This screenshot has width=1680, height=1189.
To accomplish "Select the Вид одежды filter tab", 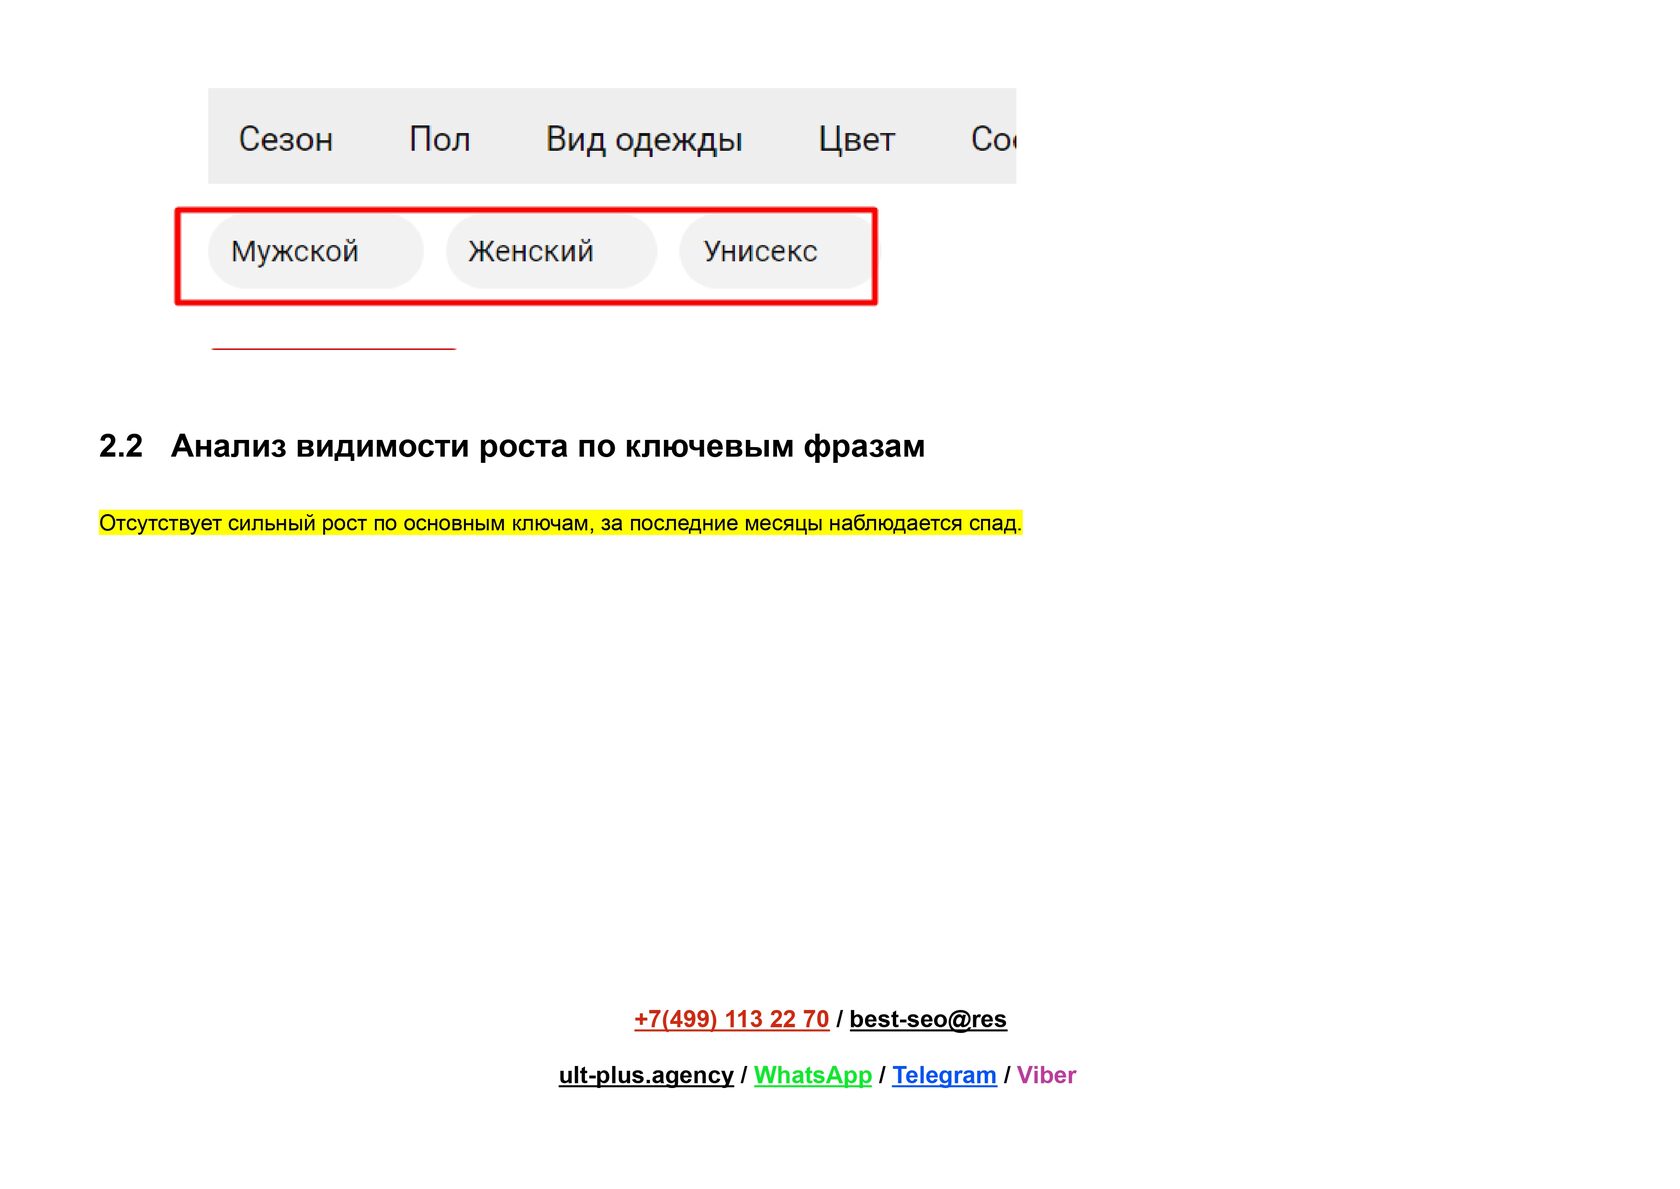I will 644,140.
